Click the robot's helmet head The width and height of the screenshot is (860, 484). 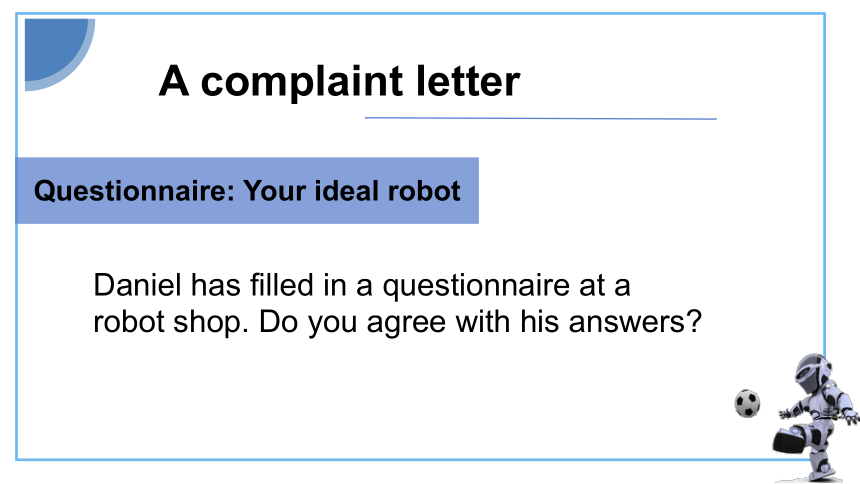(x=812, y=372)
